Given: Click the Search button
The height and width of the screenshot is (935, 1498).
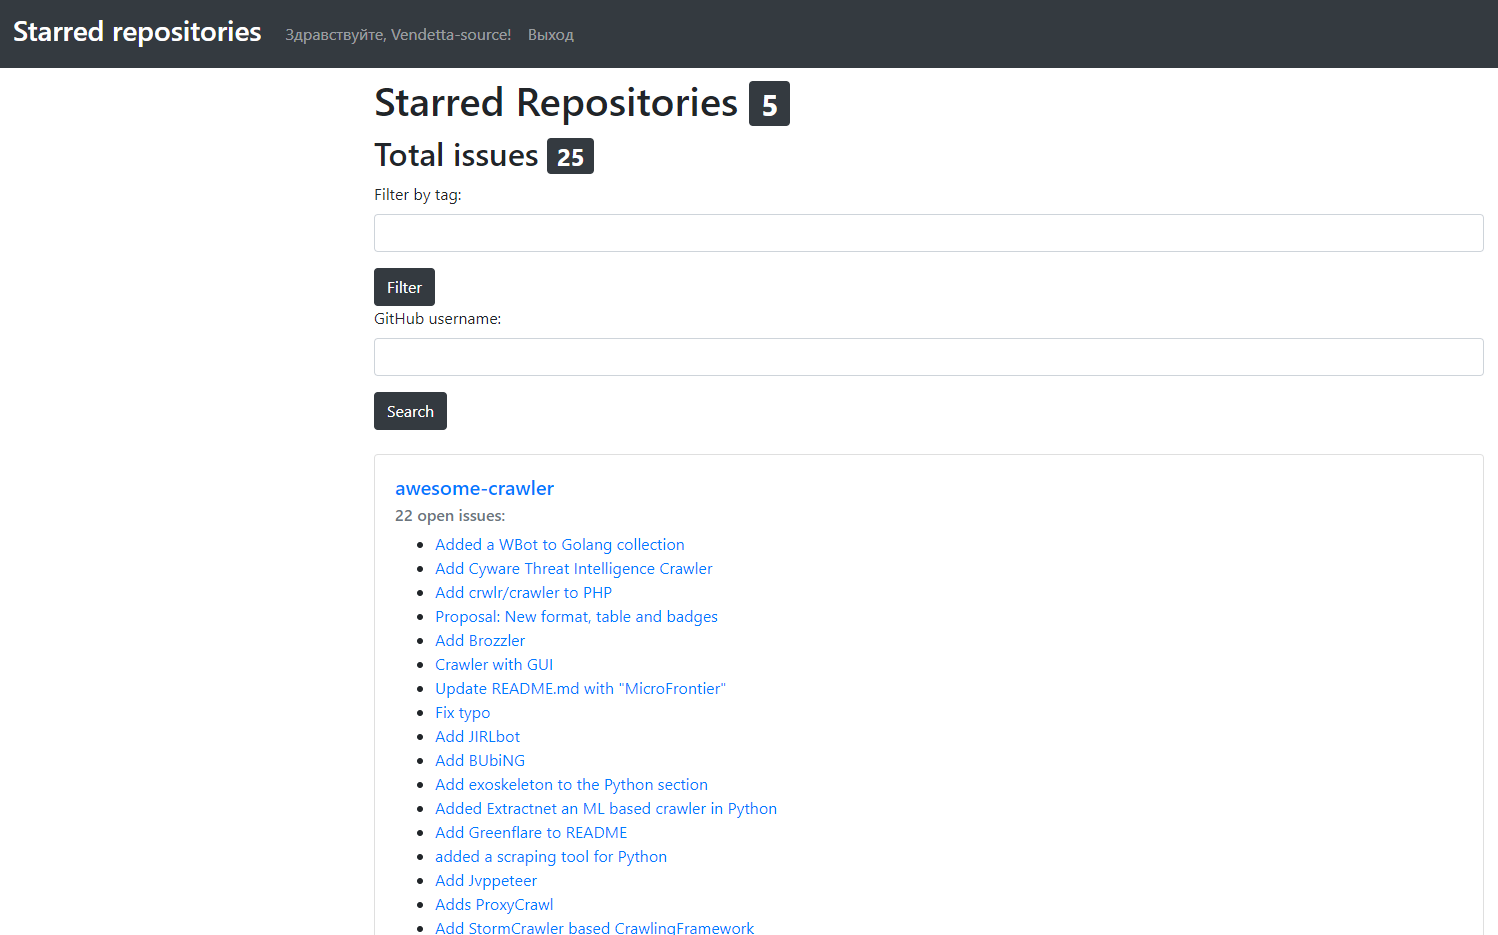Looking at the screenshot, I should (410, 411).
